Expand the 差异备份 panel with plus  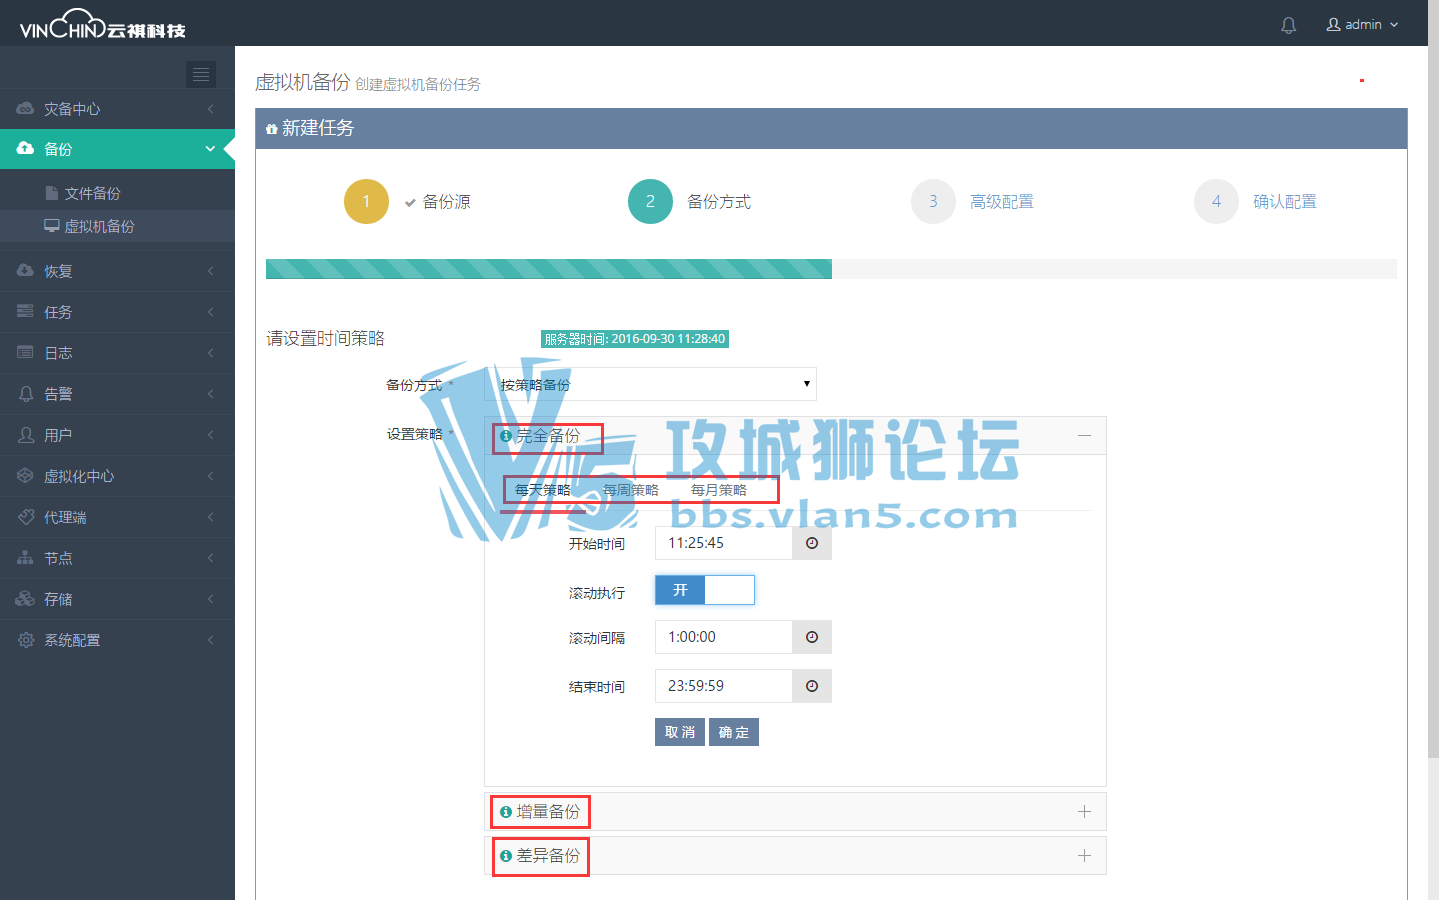(1084, 856)
